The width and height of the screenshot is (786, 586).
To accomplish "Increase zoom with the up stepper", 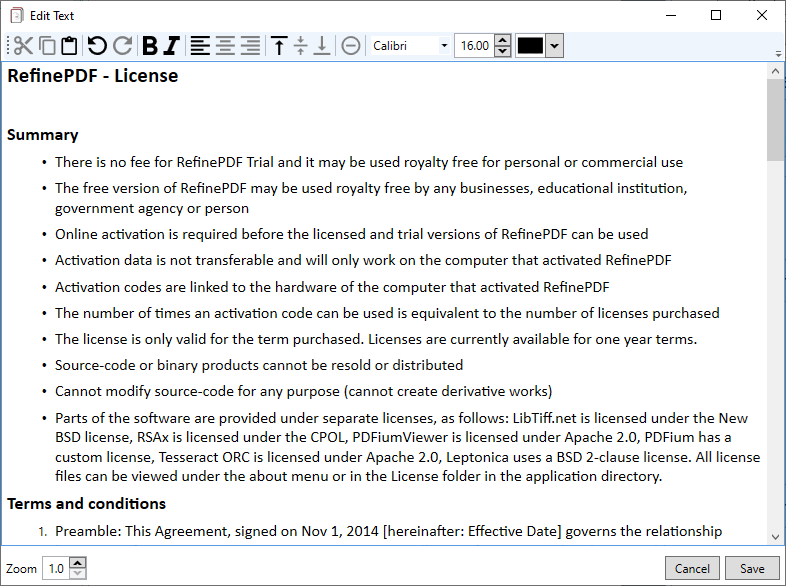I will (78, 562).
